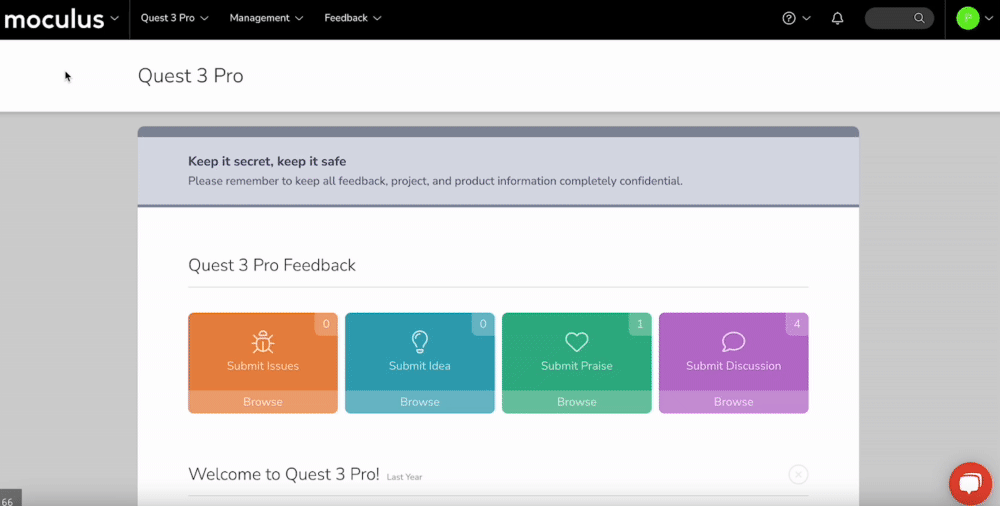Click the magnifier search icon
The image size is (1000, 506).
[919, 18]
